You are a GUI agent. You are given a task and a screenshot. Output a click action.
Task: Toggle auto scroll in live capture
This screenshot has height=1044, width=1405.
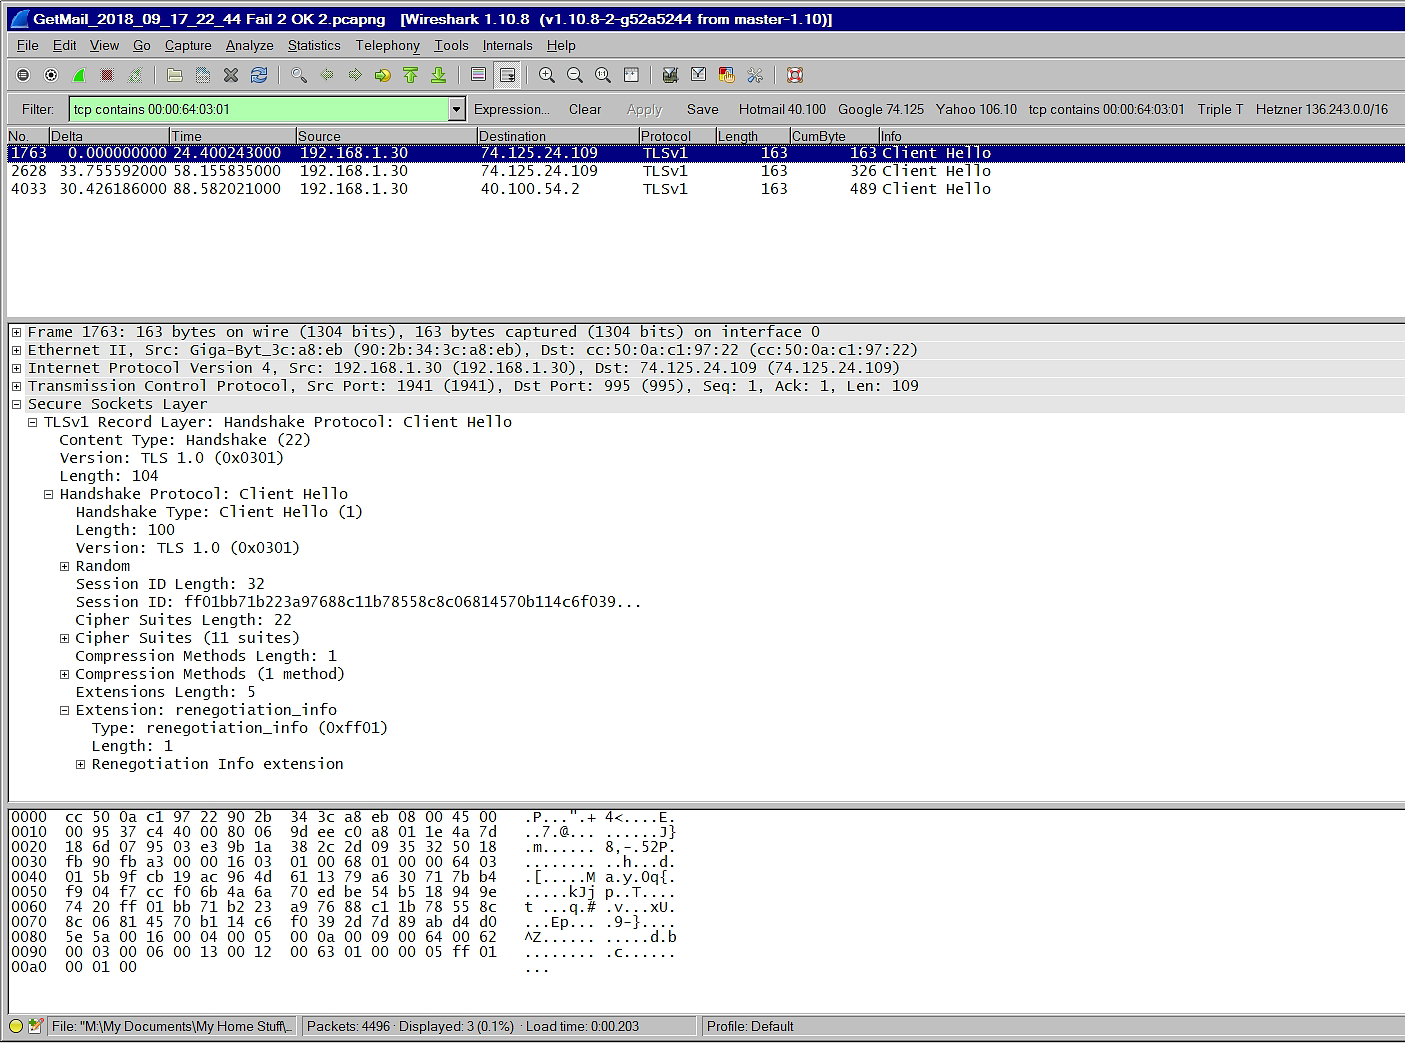point(508,75)
